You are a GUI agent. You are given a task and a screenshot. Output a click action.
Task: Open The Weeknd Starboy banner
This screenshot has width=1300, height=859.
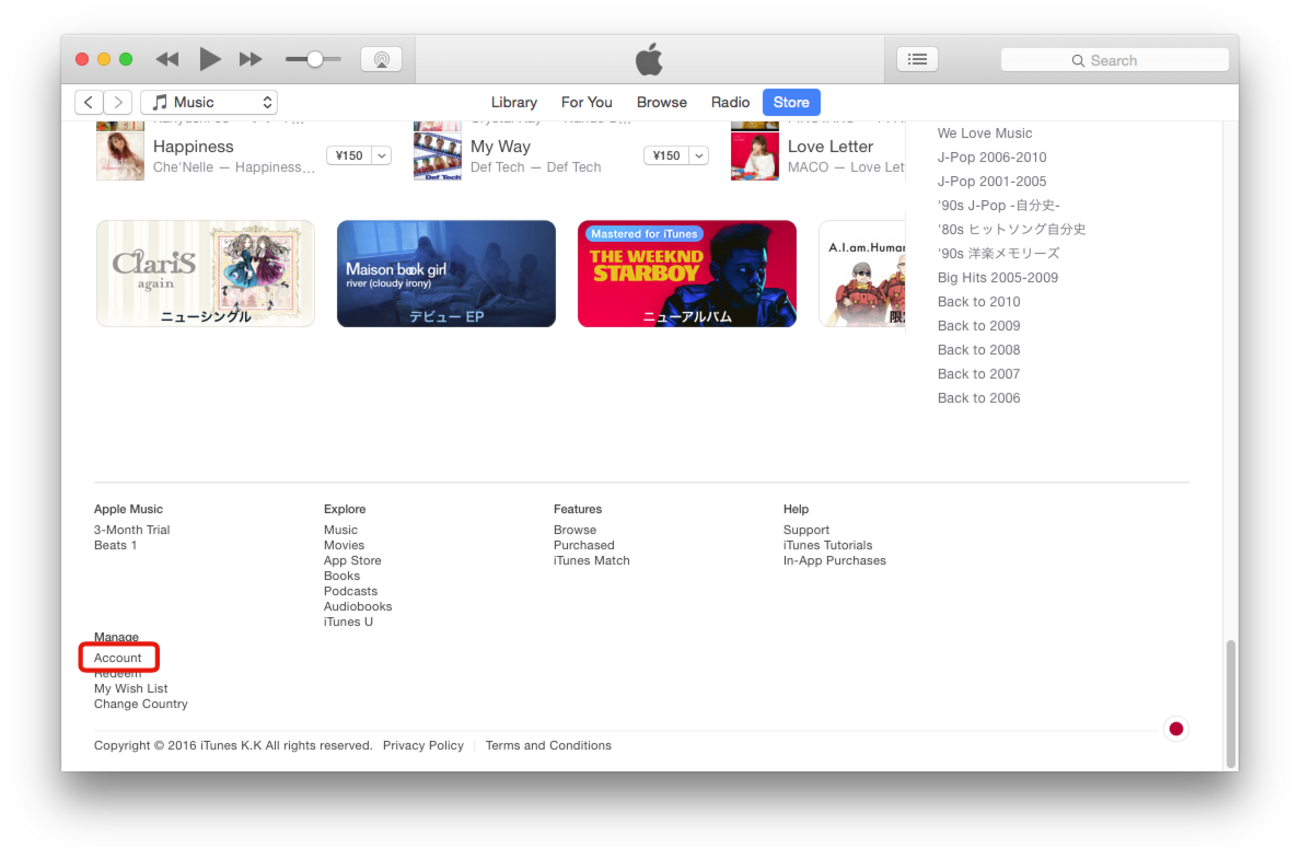pyautogui.click(x=687, y=274)
